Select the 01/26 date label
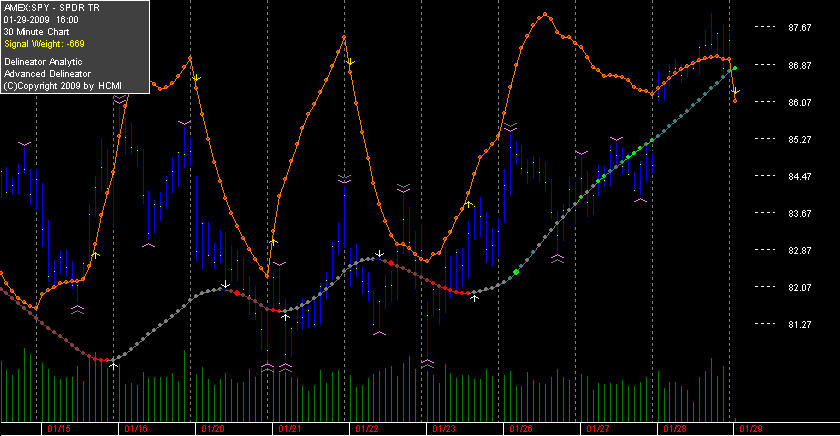The height and width of the screenshot is (436, 840). (521, 429)
